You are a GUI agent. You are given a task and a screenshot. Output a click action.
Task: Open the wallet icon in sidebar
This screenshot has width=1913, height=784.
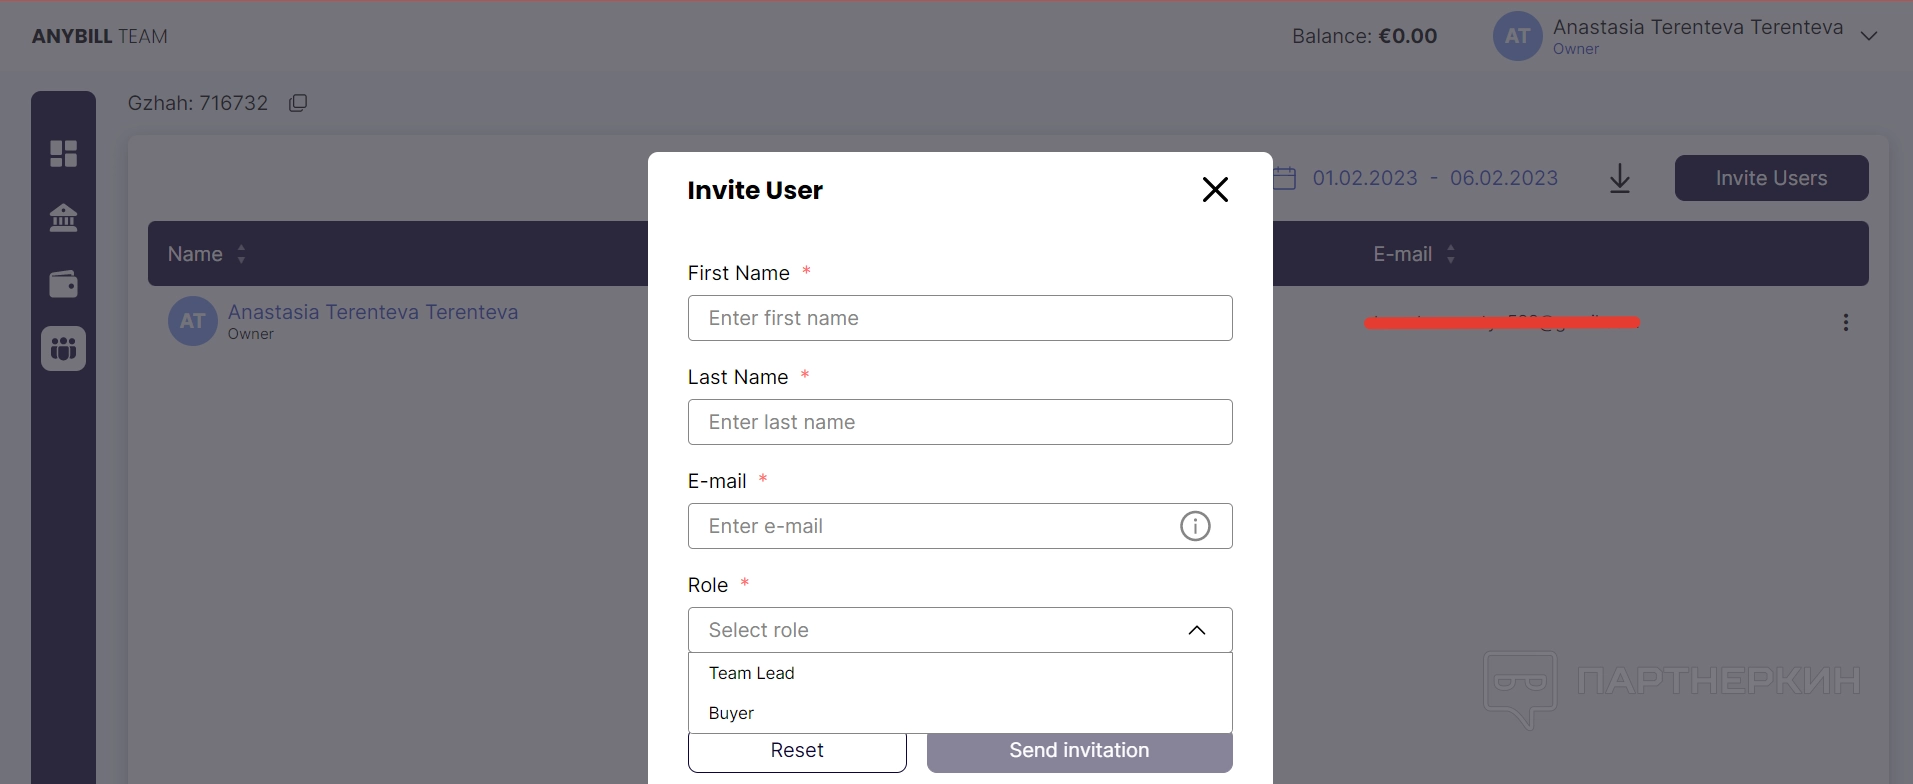(x=63, y=284)
